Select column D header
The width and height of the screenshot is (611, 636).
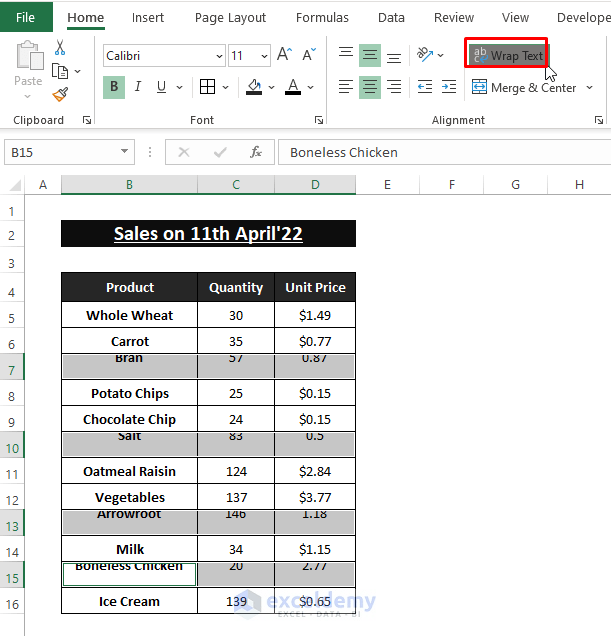(x=315, y=185)
